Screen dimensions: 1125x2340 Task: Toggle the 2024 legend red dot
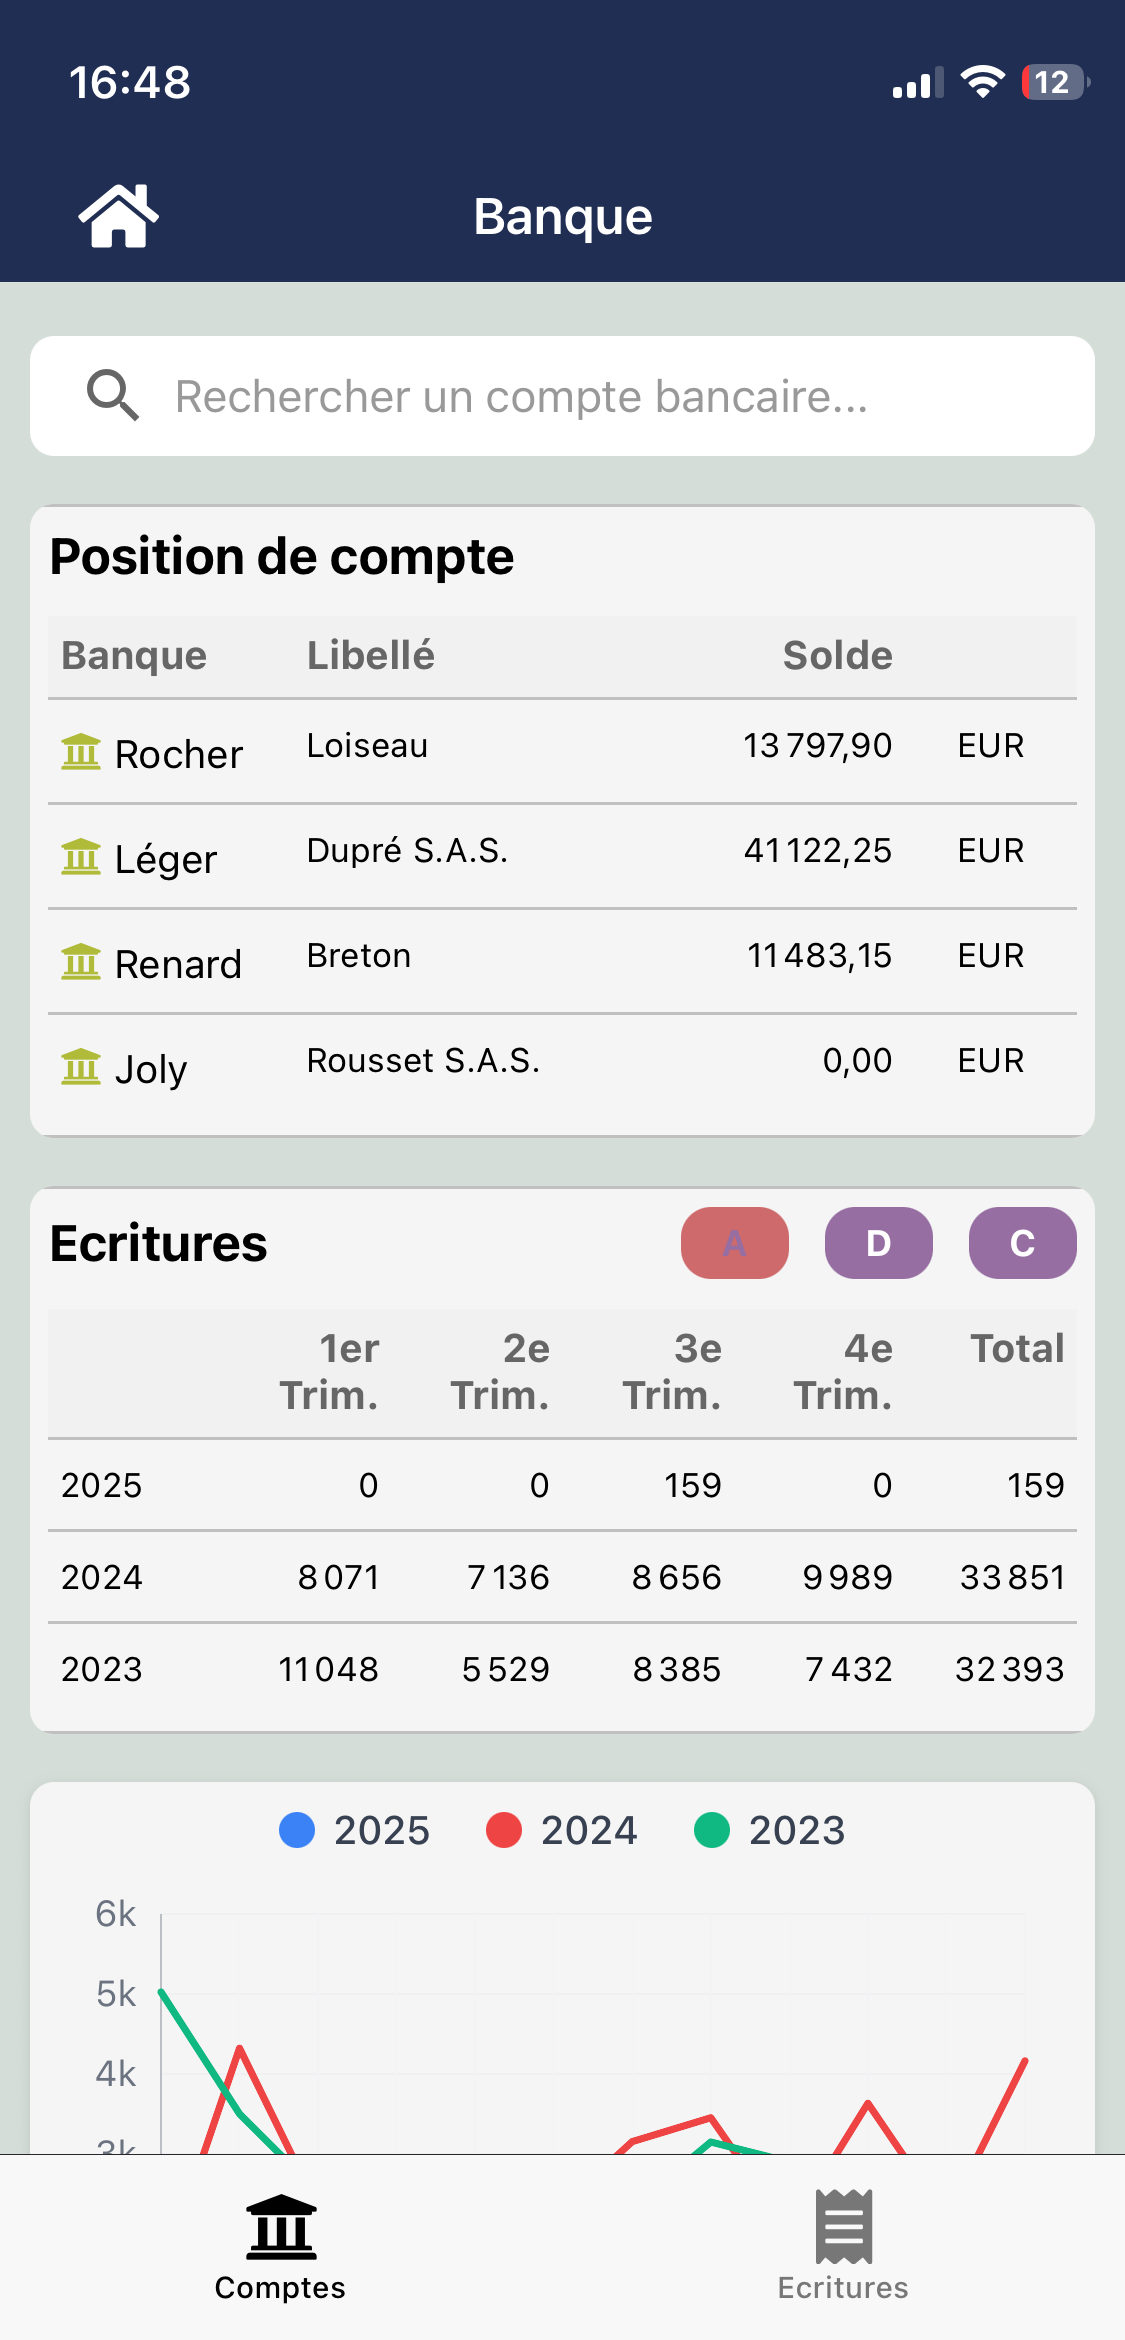click(x=504, y=1830)
